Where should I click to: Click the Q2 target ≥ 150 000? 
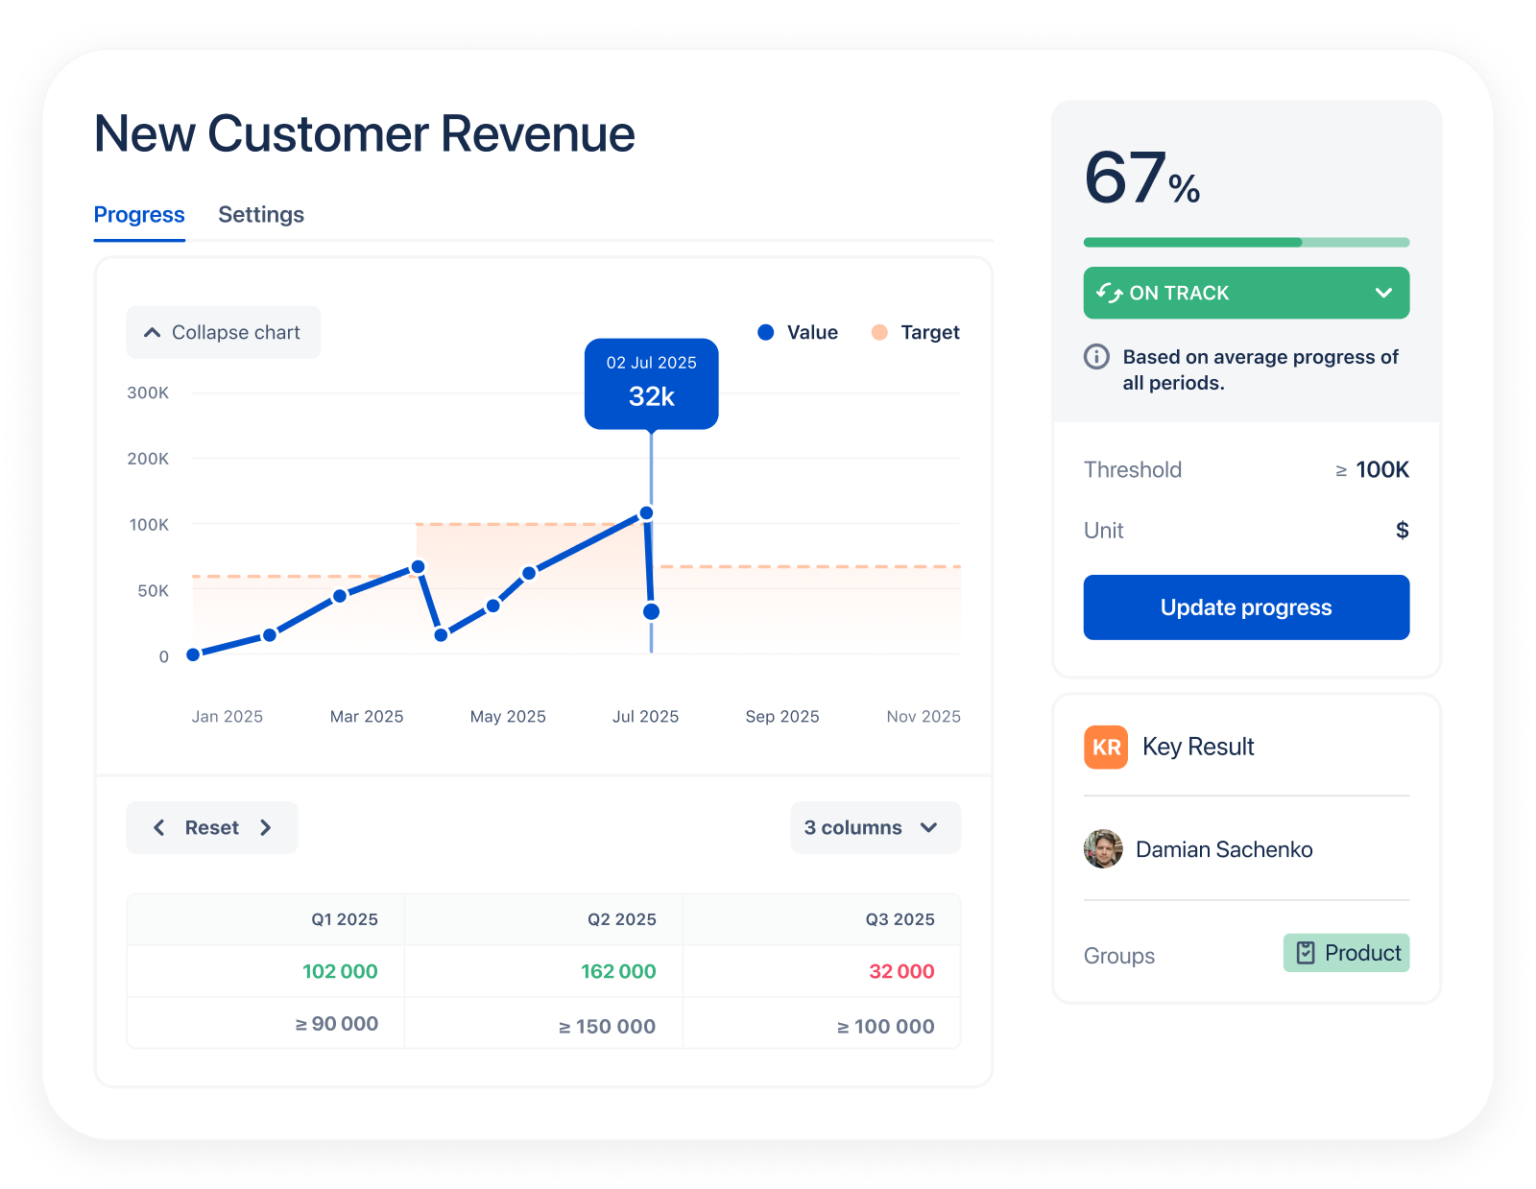click(607, 1026)
